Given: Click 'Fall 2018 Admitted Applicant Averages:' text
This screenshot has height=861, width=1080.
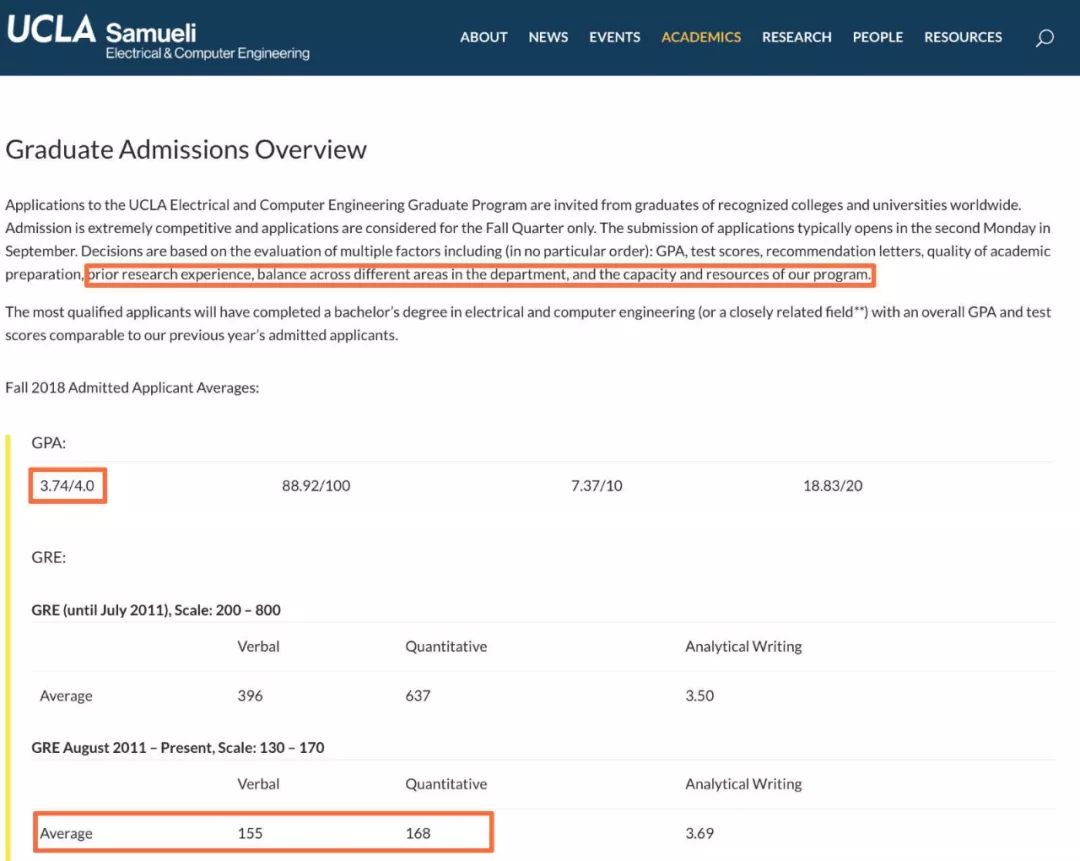Looking at the screenshot, I should coord(132,388).
